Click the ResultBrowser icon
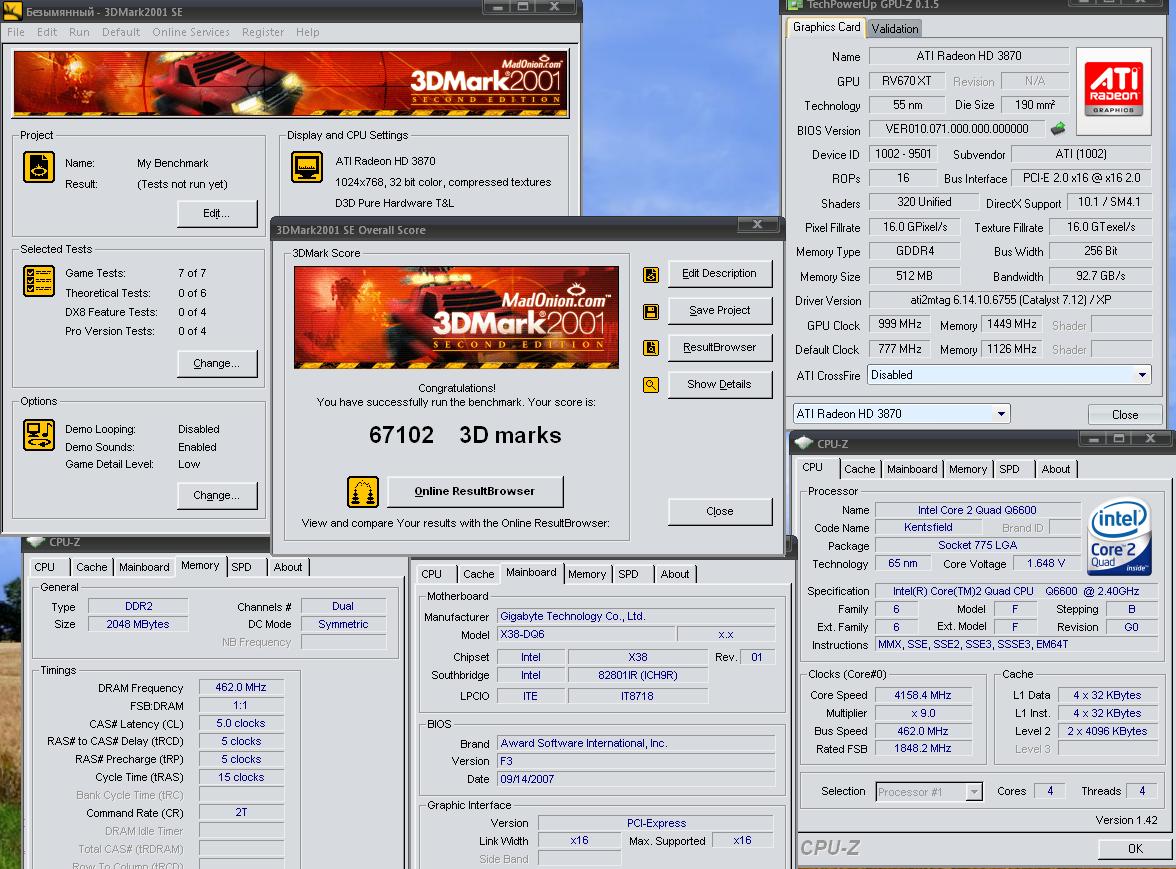This screenshot has height=869, width=1176. coord(651,348)
